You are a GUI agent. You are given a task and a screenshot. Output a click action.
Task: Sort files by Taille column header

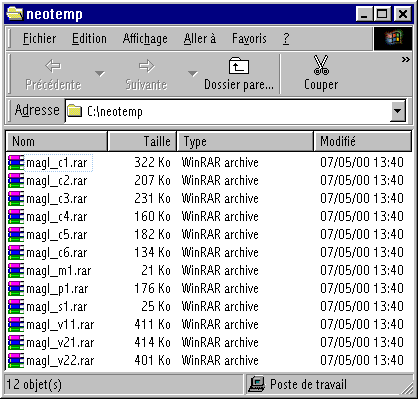coord(142,141)
